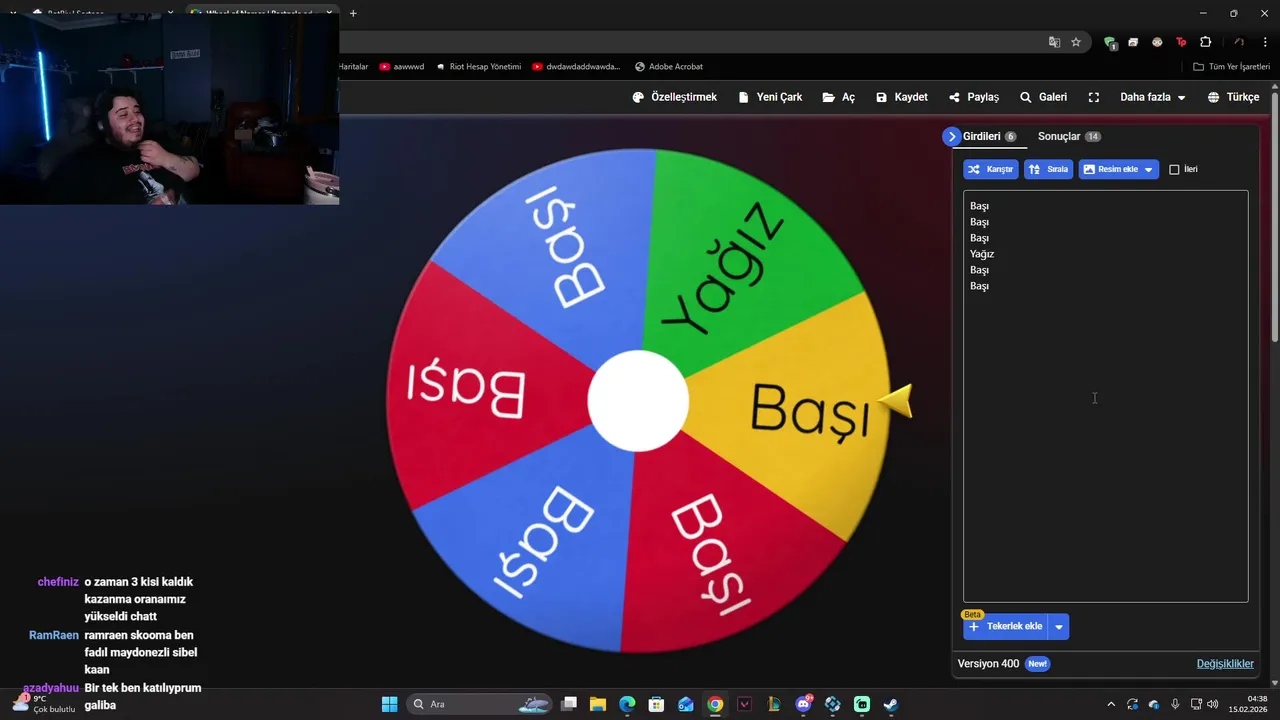
Task: Create a new wheel with Yeni Çark
Action: (x=770, y=97)
